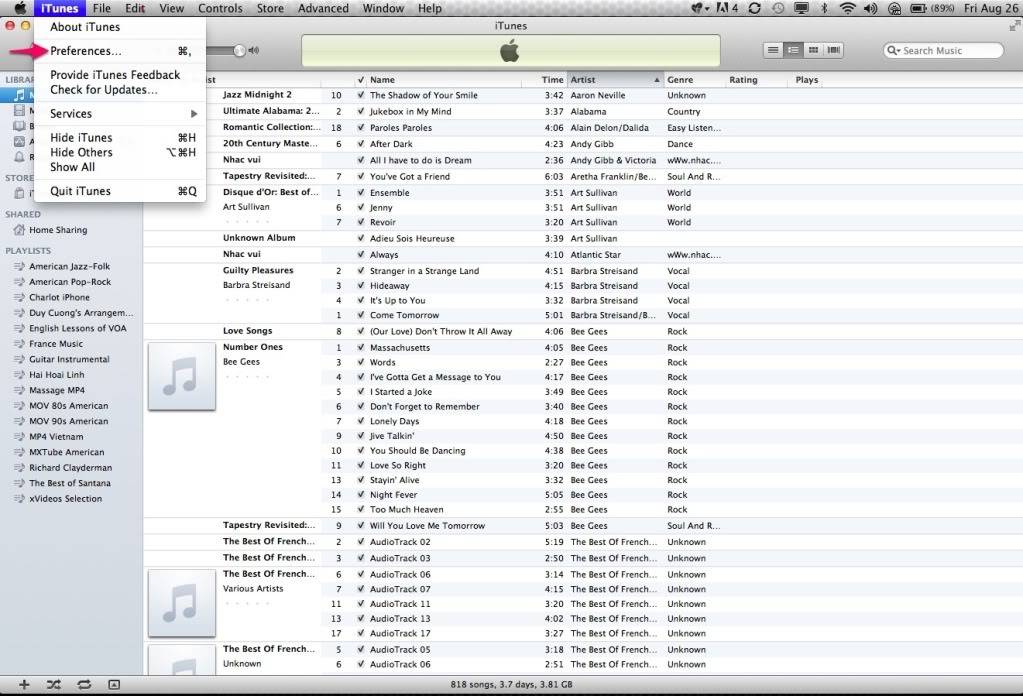Open the first menu bar status icon dropdown
Viewport: 1023px width, 696px height.
(701, 8)
